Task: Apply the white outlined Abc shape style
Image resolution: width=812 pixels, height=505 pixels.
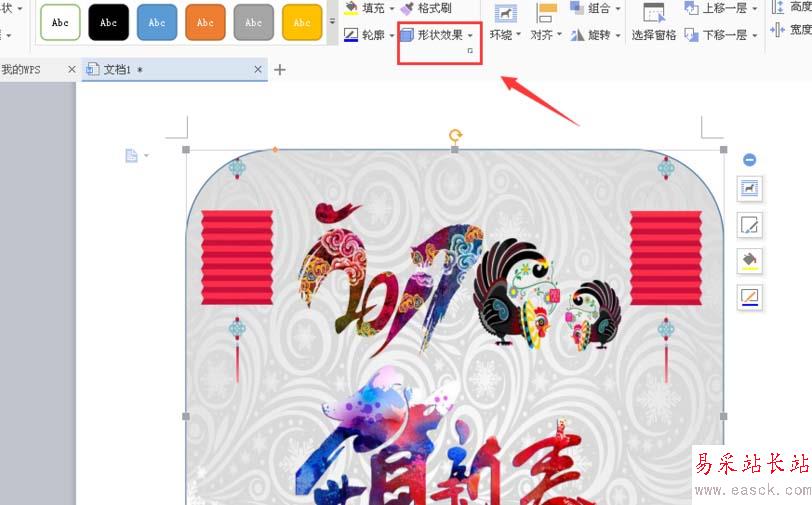Action: coord(60,22)
